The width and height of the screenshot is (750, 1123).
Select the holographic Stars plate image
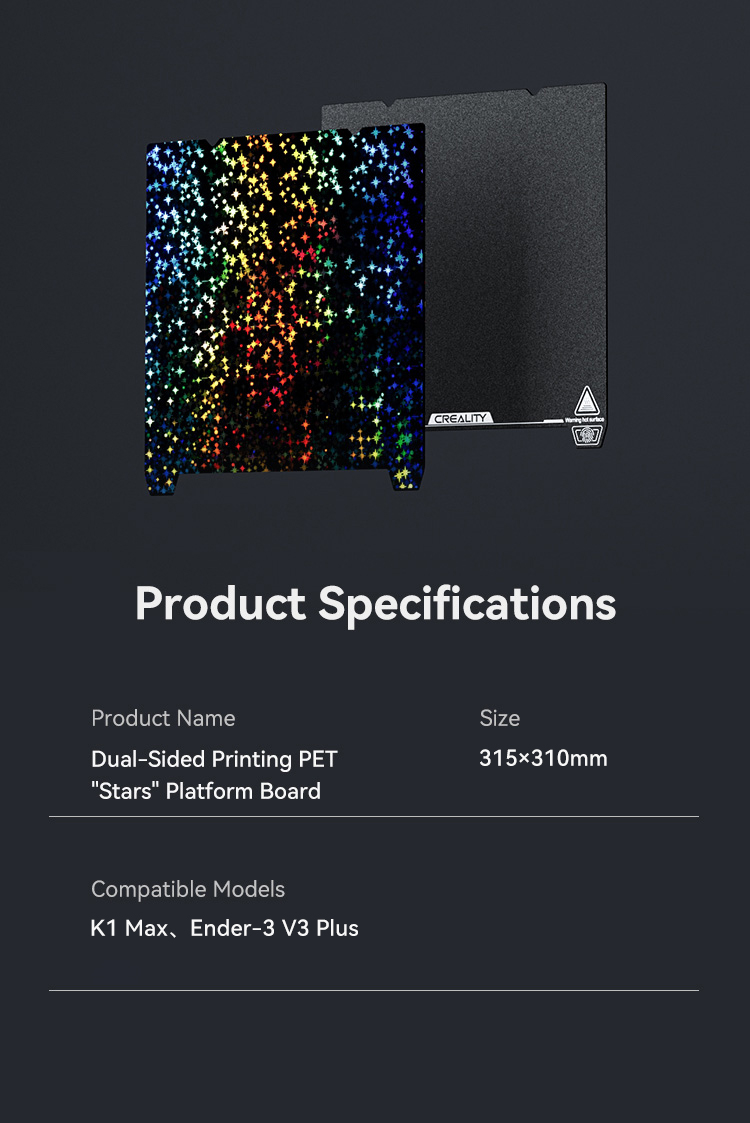pos(285,309)
